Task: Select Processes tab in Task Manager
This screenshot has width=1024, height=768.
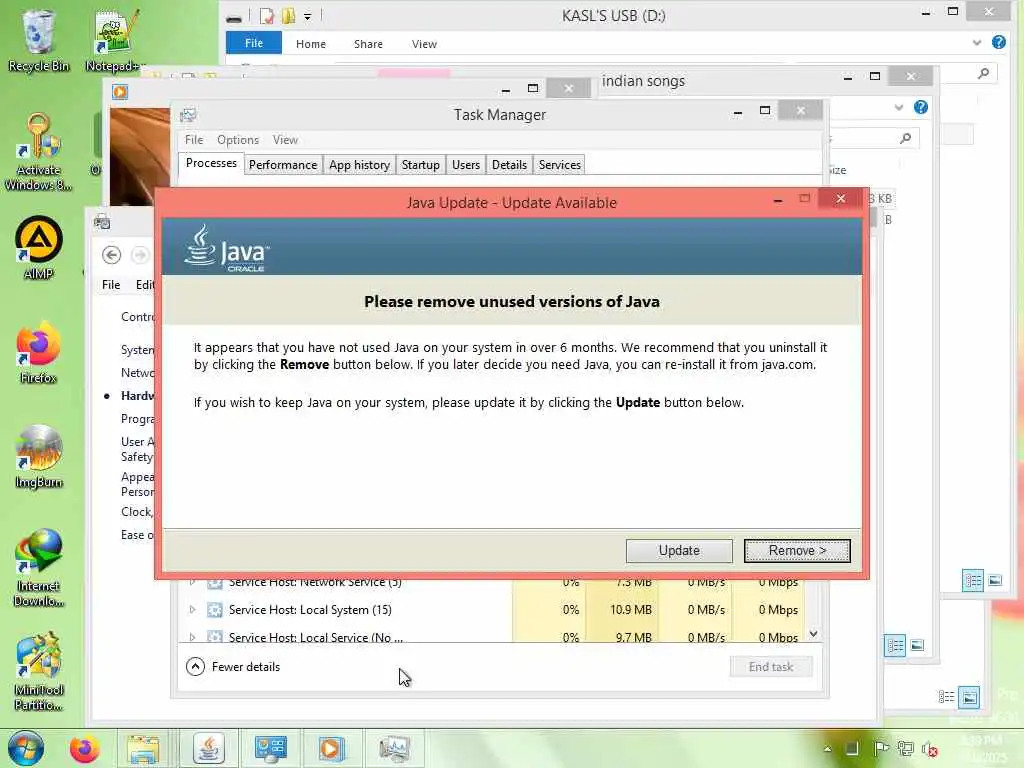Action: [x=211, y=163]
